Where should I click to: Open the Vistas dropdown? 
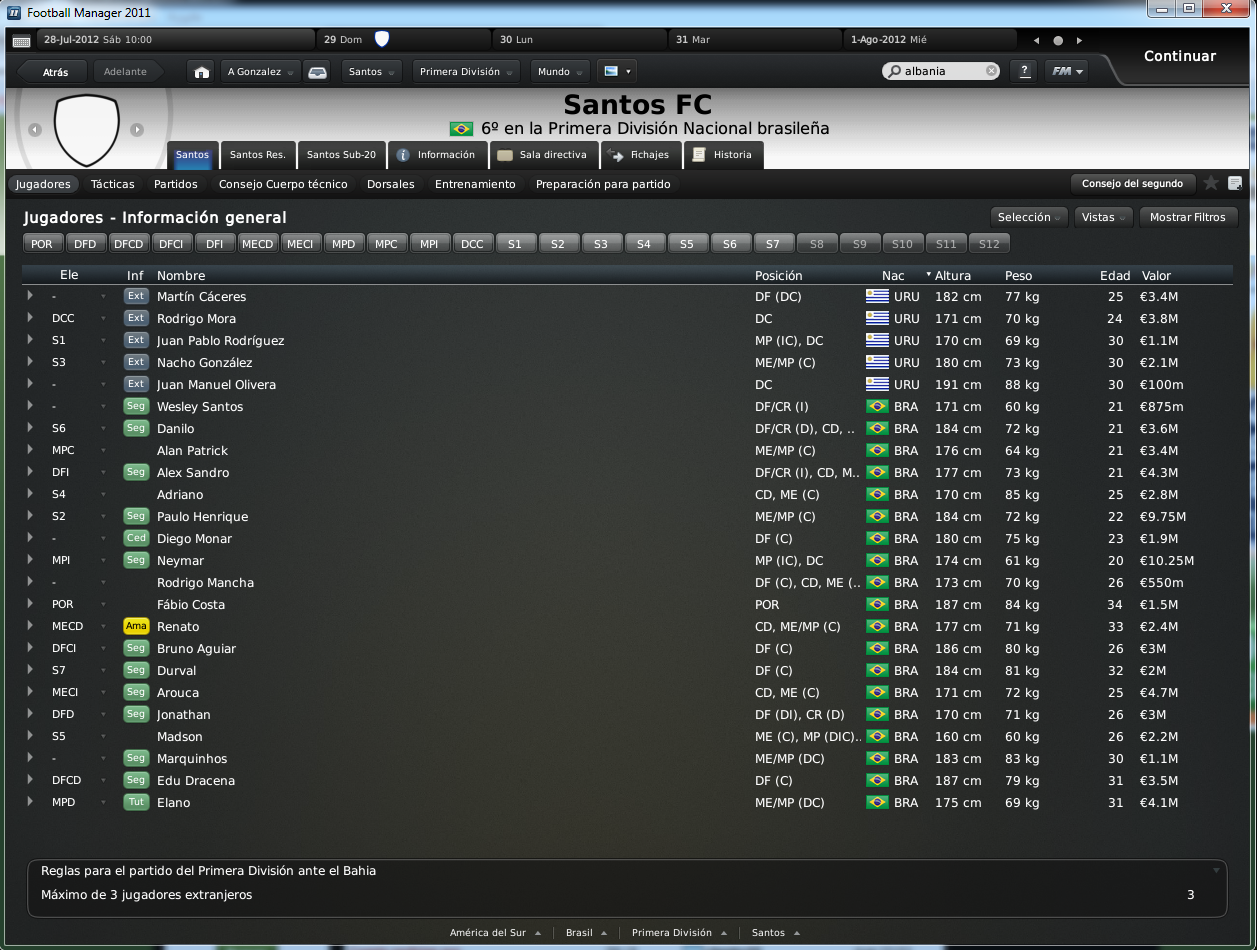coord(1104,217)
